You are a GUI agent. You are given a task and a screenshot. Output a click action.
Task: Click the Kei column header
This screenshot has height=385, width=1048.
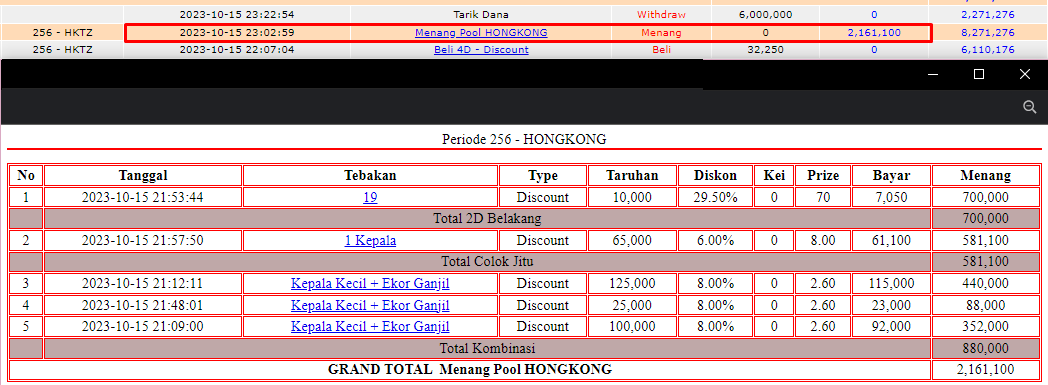[774, 176]
